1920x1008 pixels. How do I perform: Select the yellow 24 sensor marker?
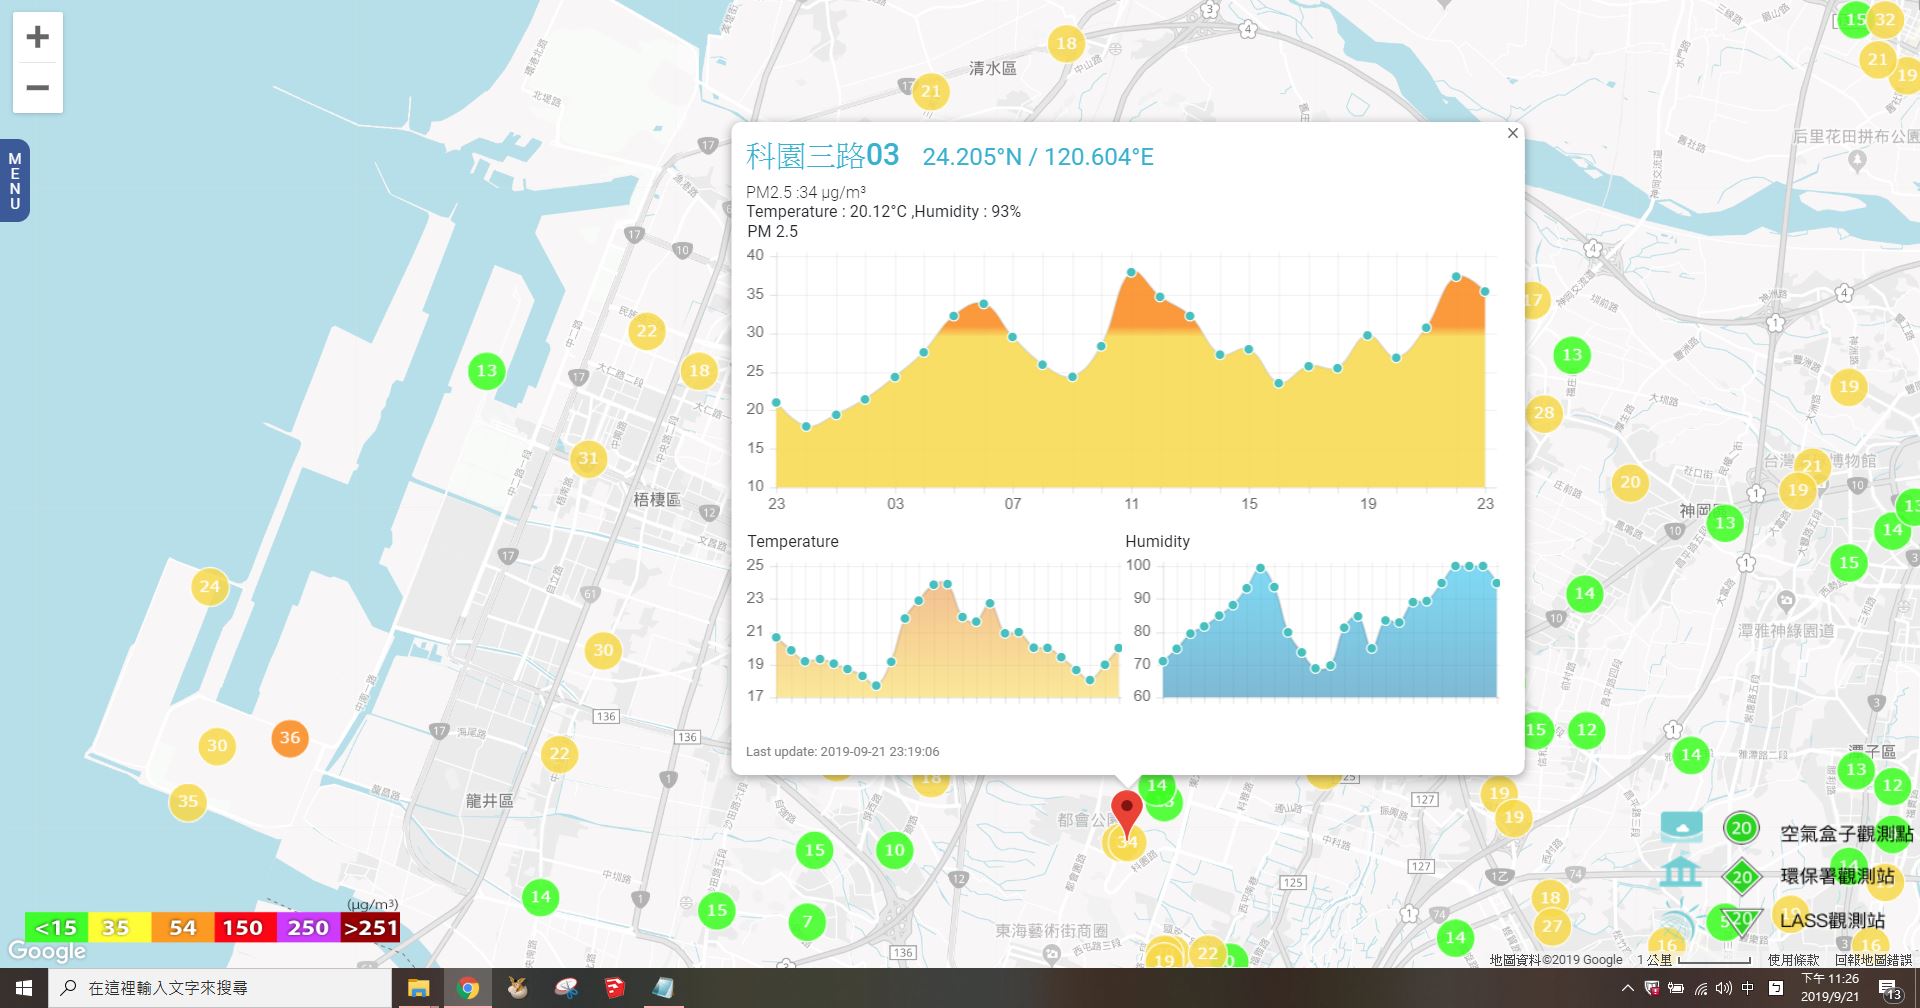tap(209, 586)
